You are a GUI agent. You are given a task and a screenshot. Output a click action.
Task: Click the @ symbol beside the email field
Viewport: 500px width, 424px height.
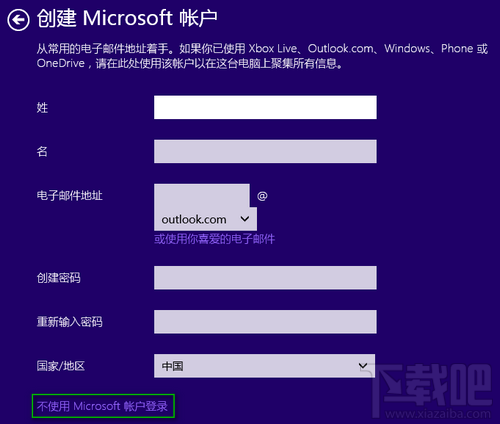pyautogui.click(x=262, y=196)
